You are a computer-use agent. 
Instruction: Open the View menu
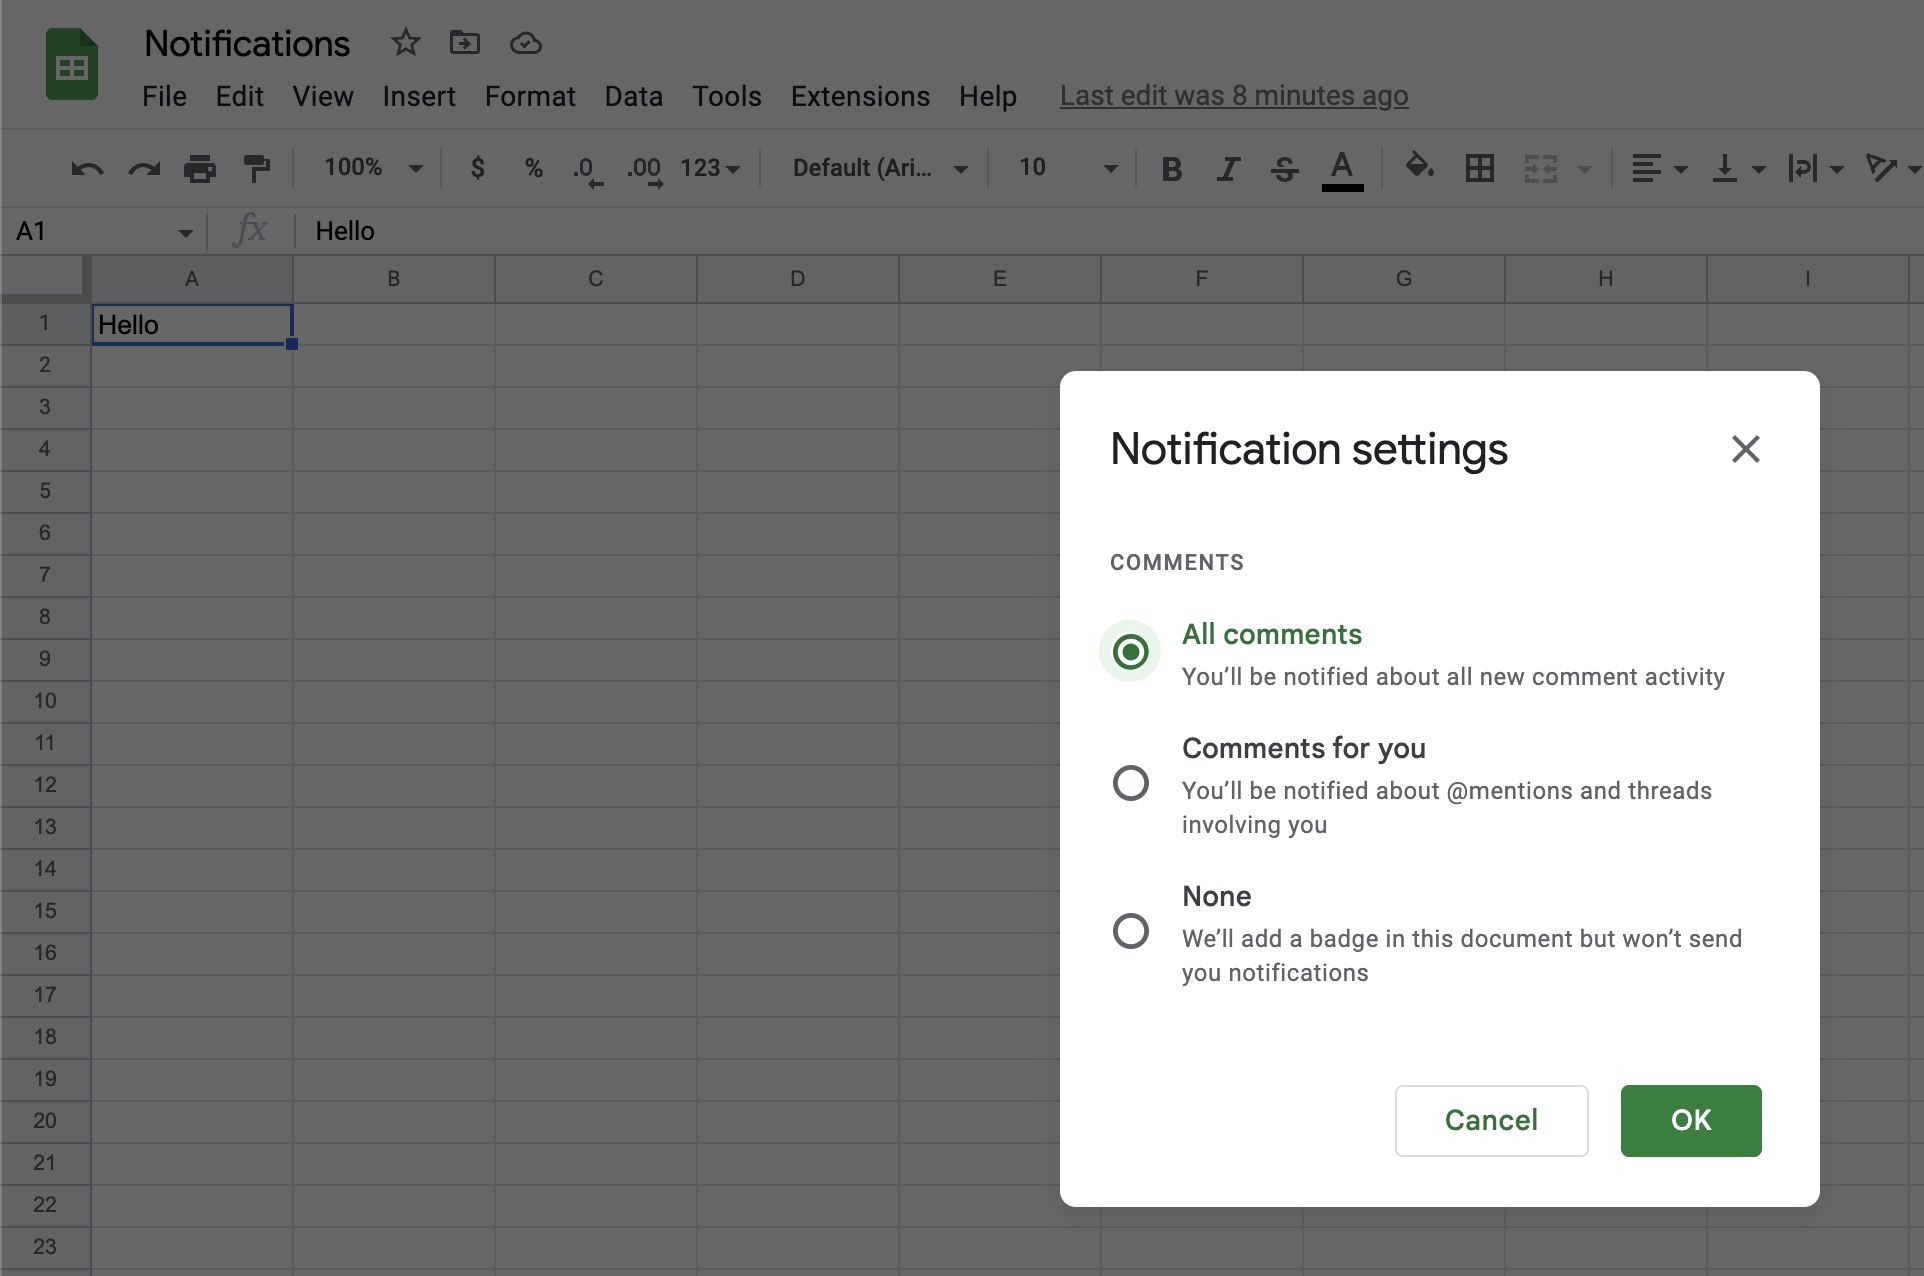(x=322, y=96)
